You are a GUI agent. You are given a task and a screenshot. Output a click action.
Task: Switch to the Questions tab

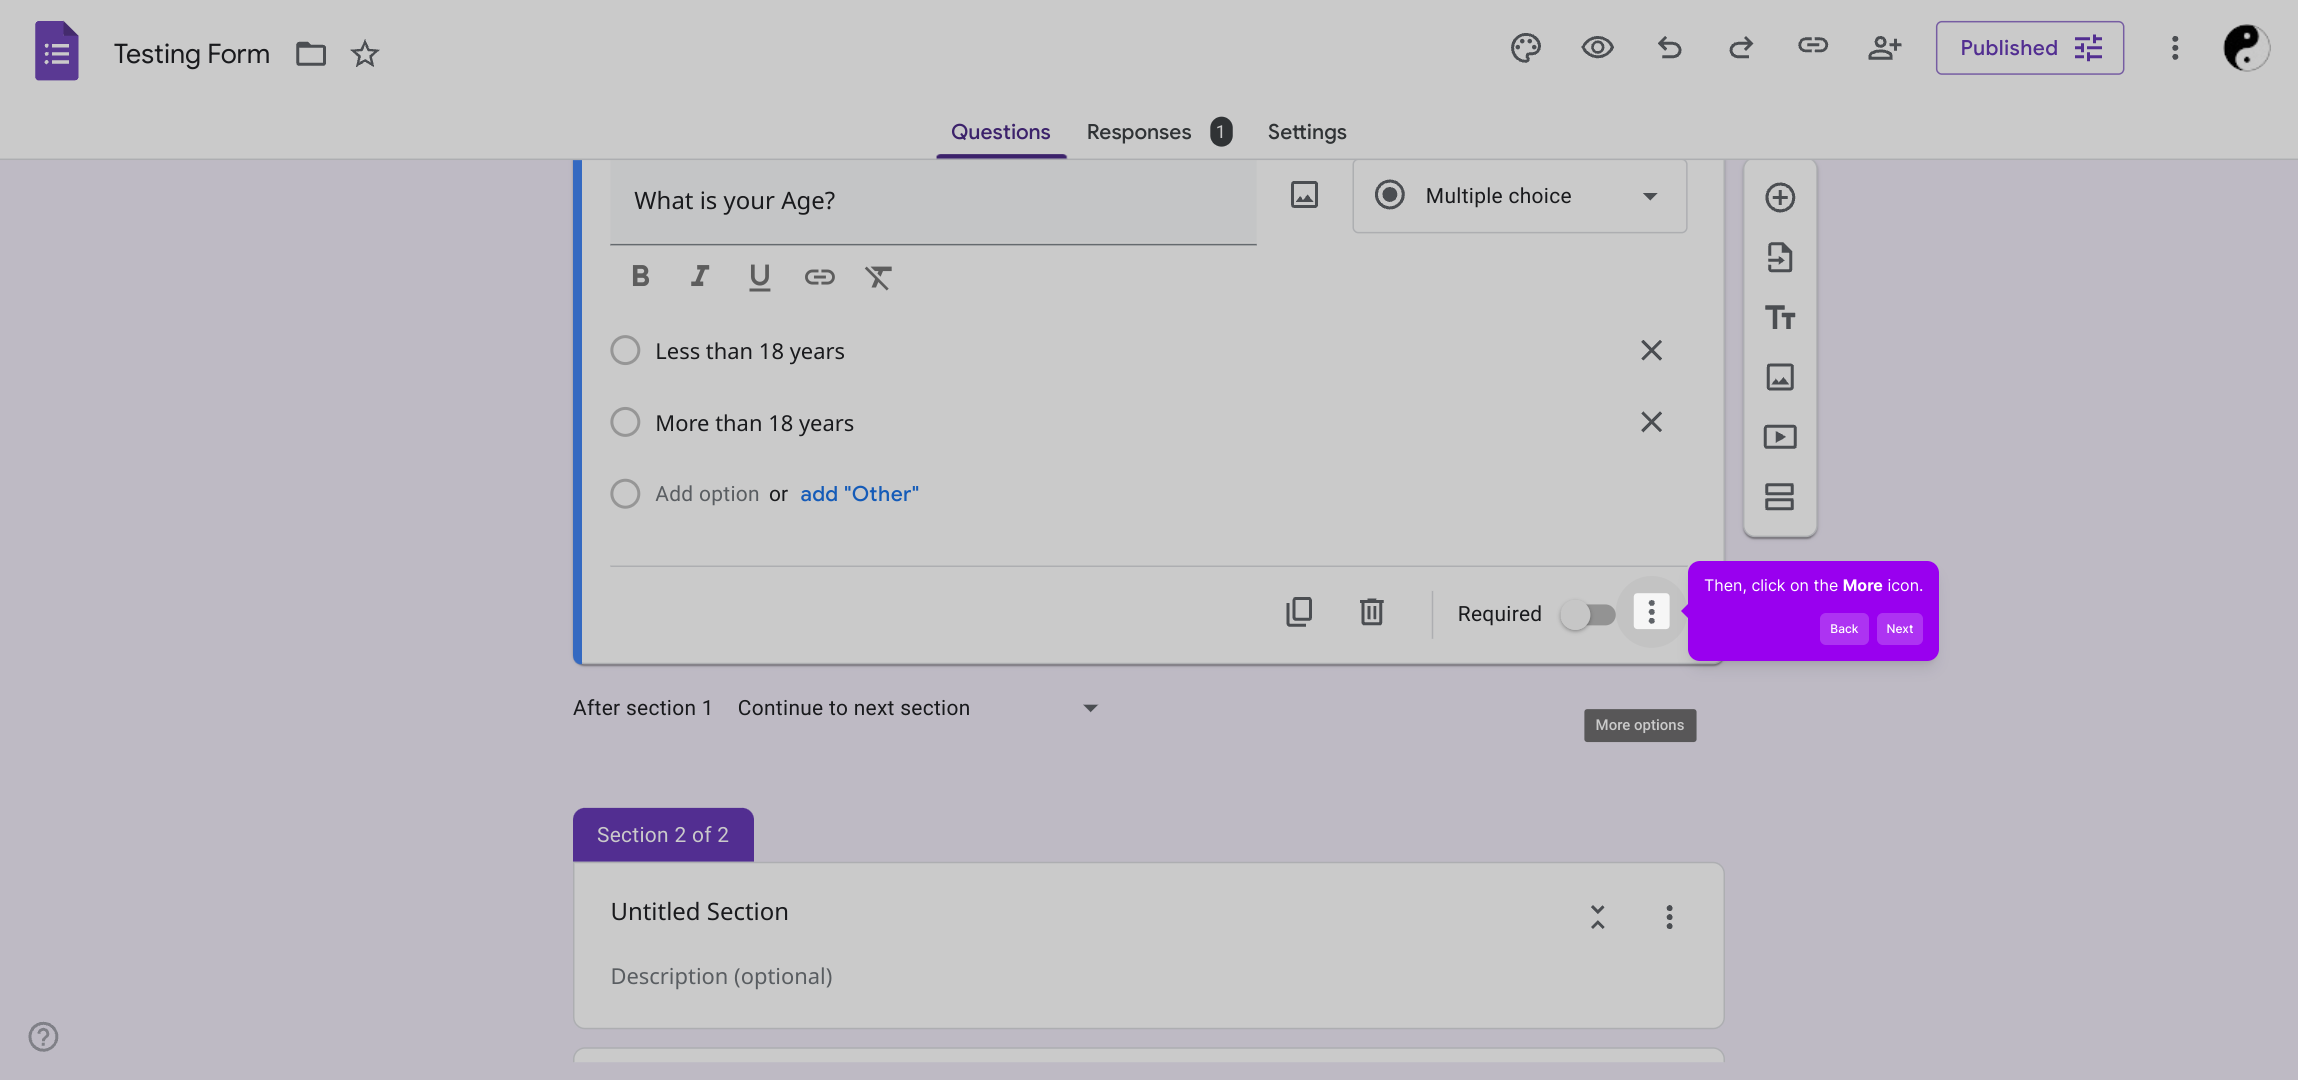1000,132
